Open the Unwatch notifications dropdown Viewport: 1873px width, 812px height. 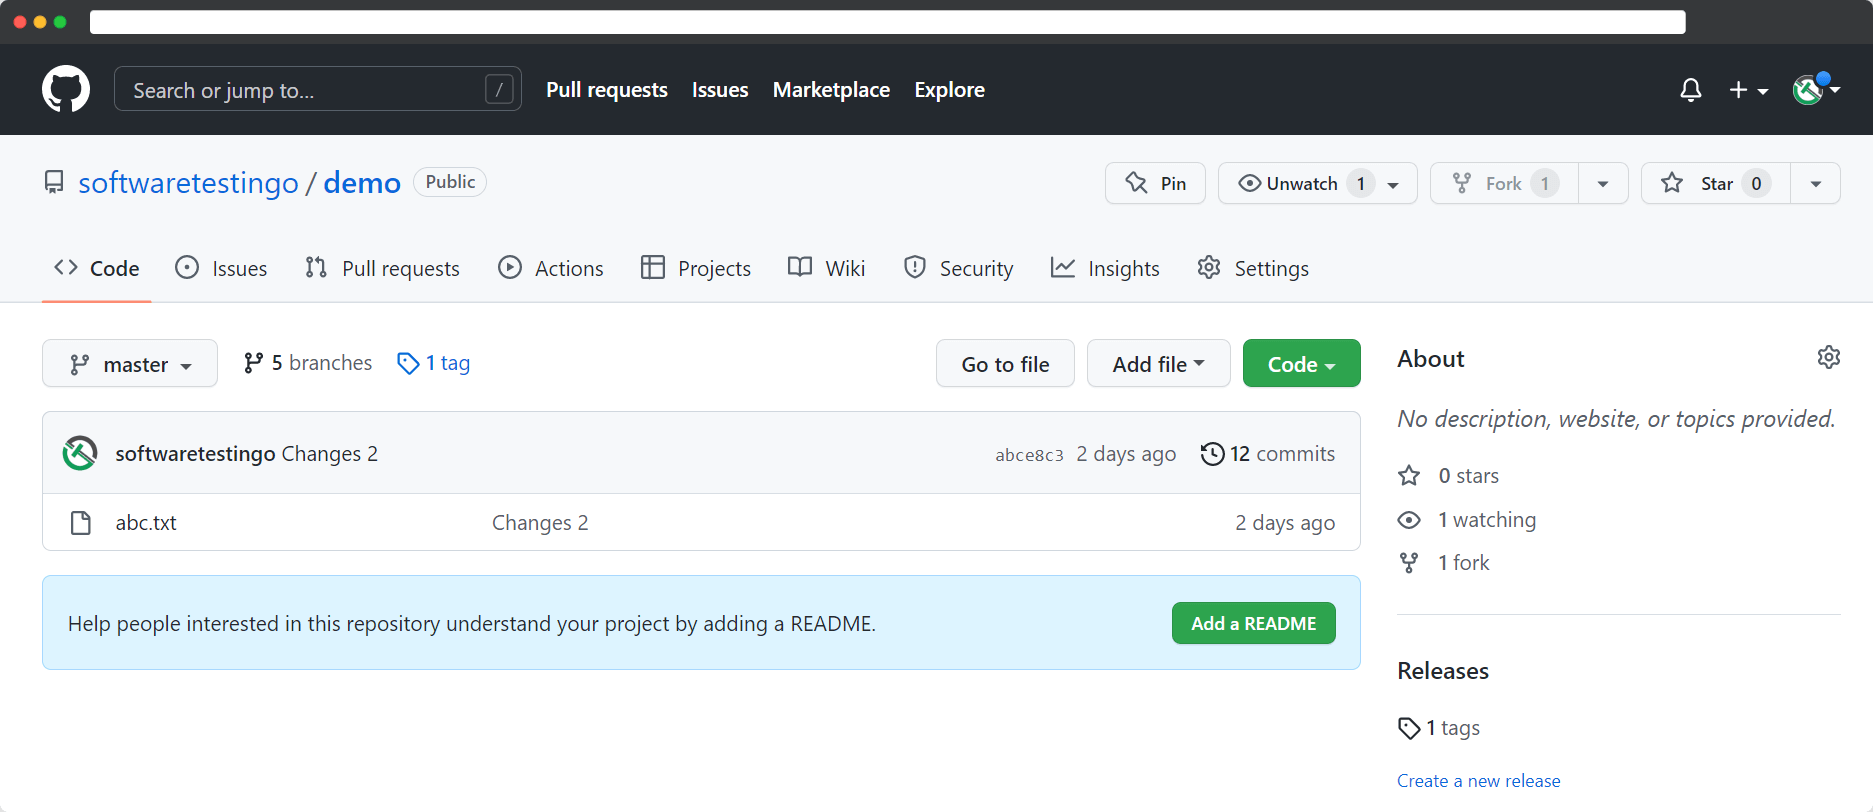pos(1318,183)
